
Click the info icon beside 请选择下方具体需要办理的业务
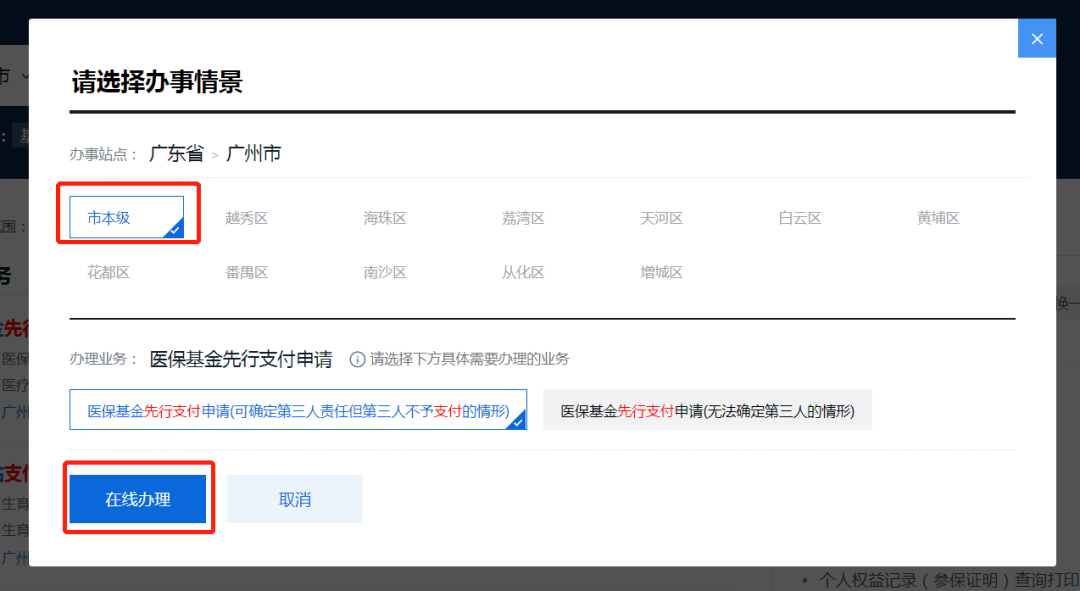click(357, 359)
